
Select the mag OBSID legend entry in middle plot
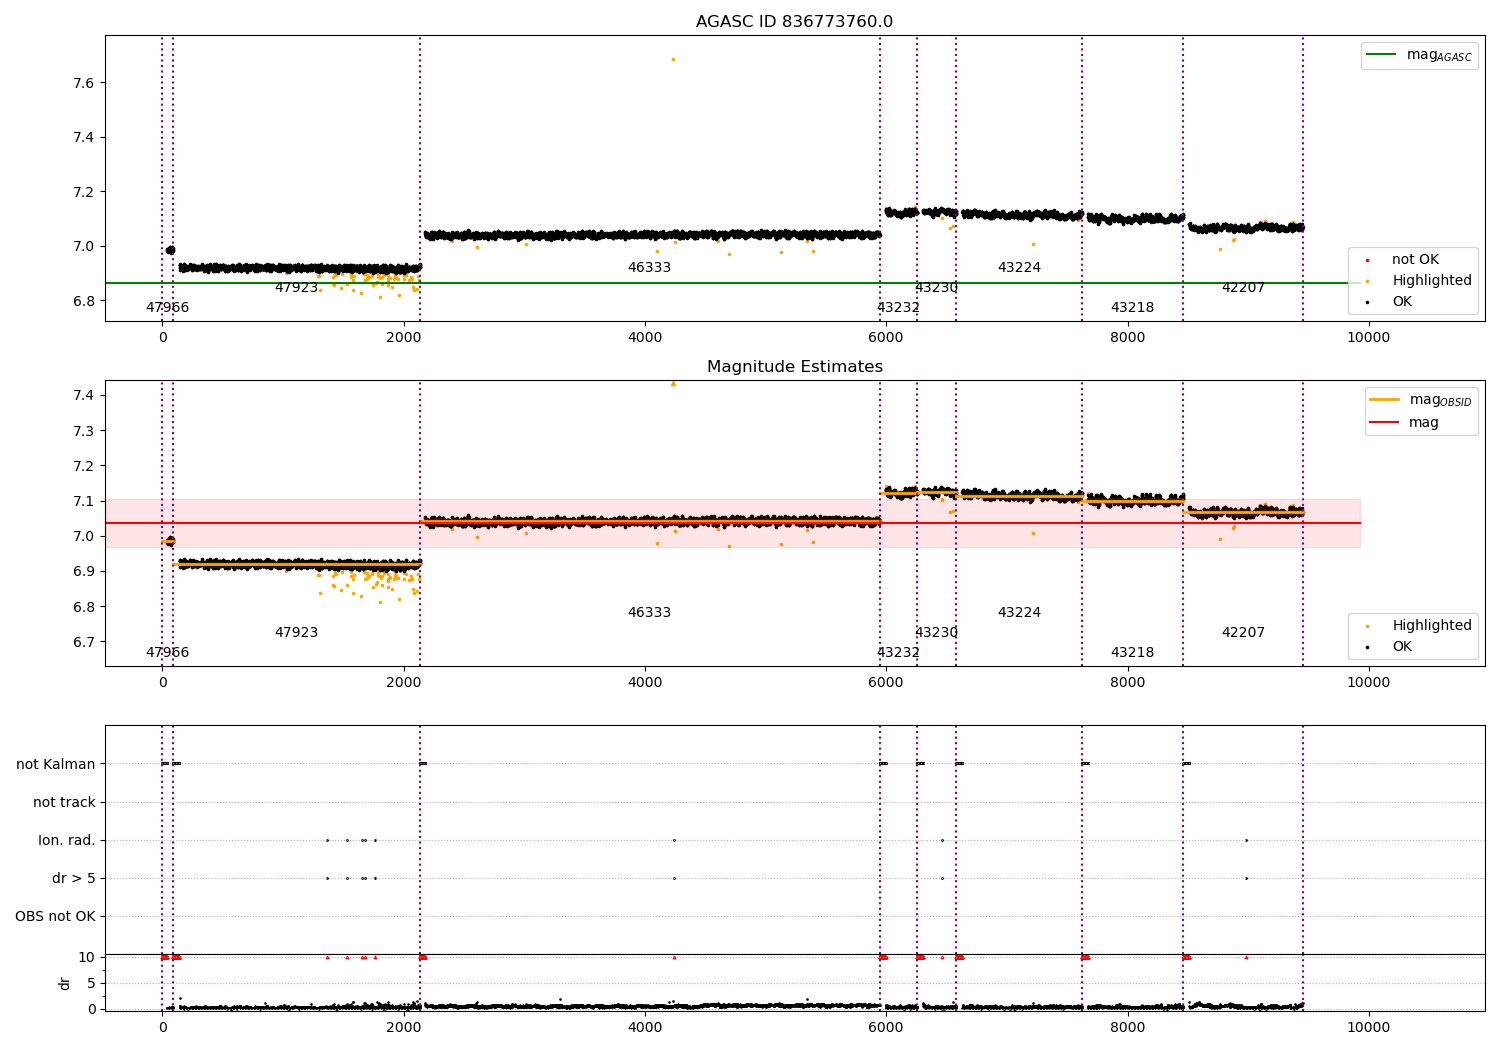click(x=1420, y=400)
